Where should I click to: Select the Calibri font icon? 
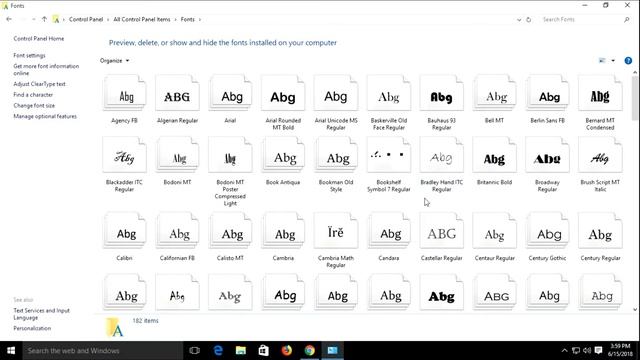tap(124, 231)
